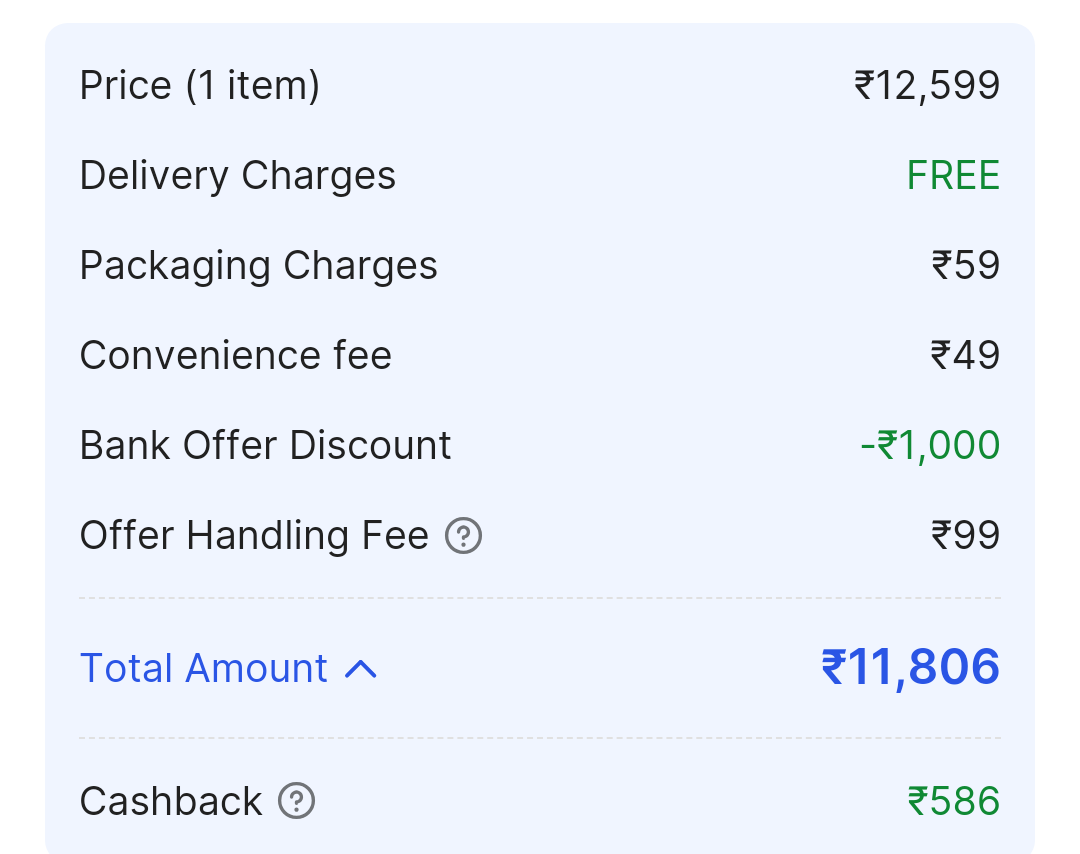The height and width of the screenshot is (854, 1080).
Task: Collapse the Total Amount chevron arrow
Action: 361,669
